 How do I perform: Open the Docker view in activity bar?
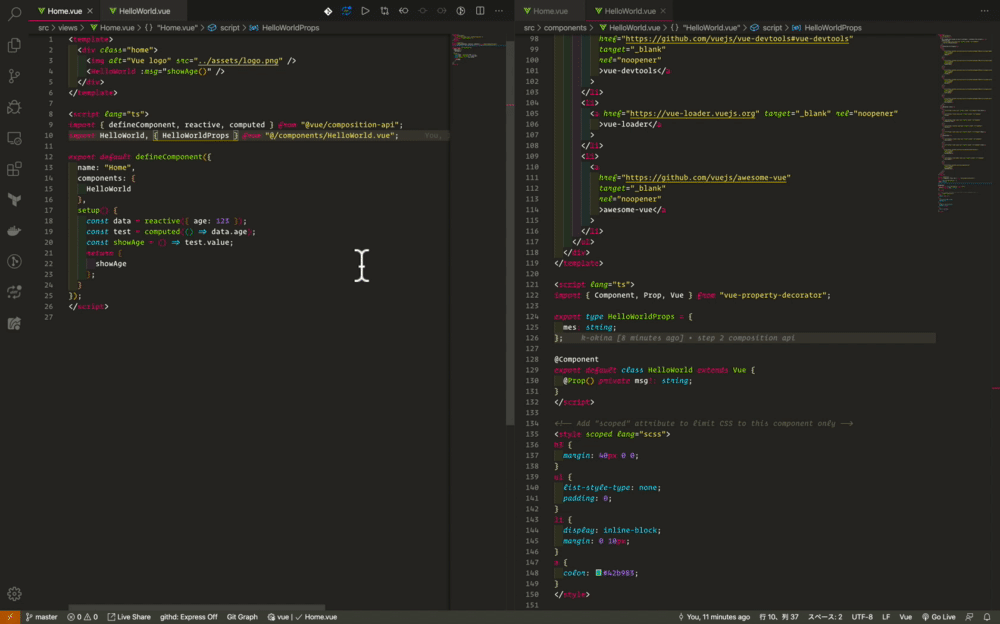click(x=14, y=231)
